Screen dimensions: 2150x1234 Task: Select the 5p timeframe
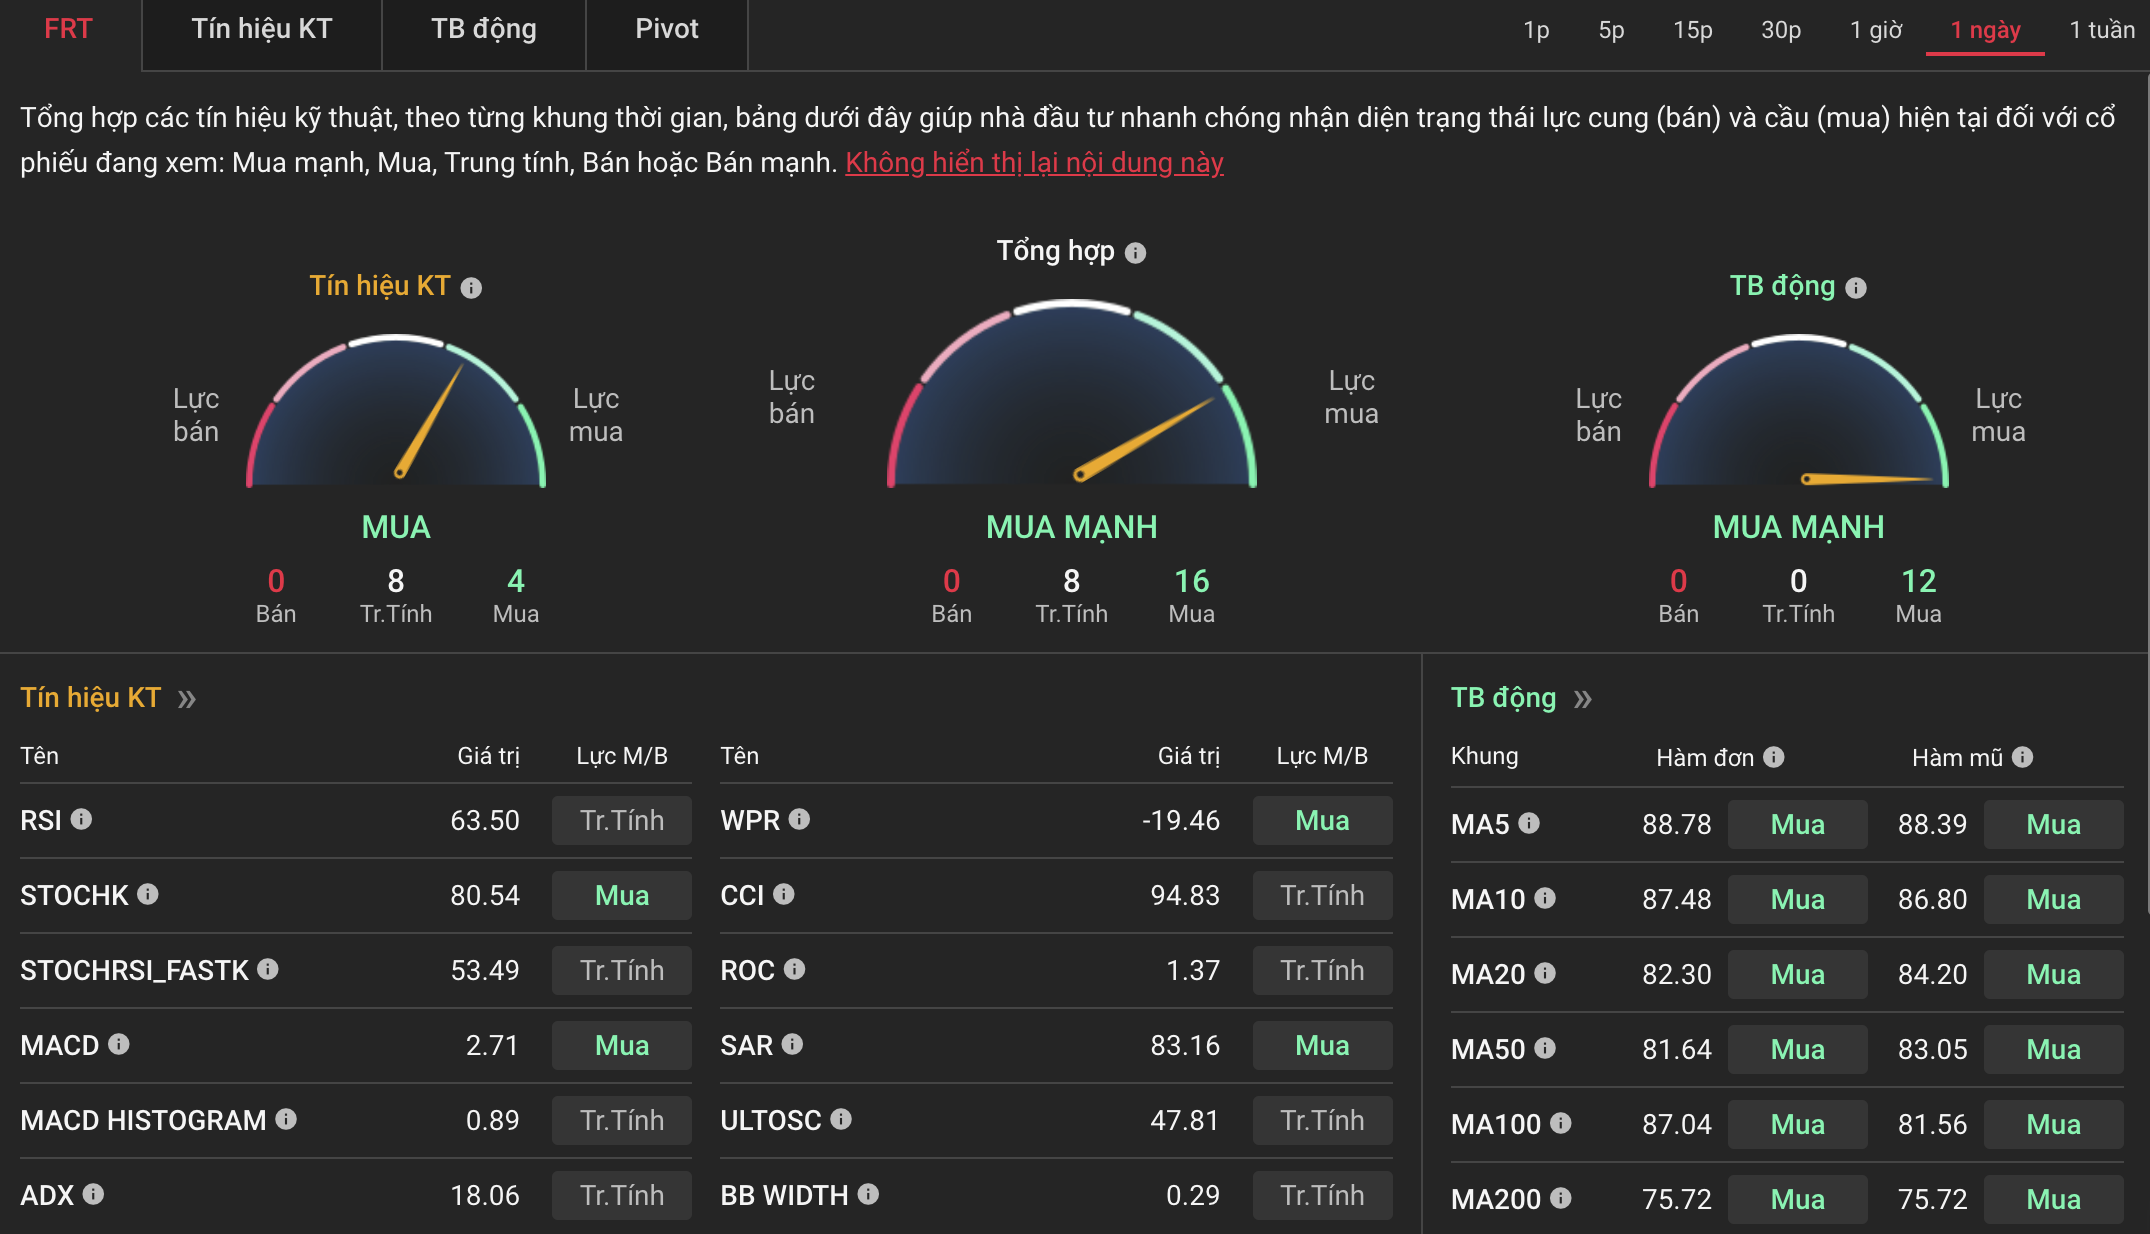(x=1611, y=30)
